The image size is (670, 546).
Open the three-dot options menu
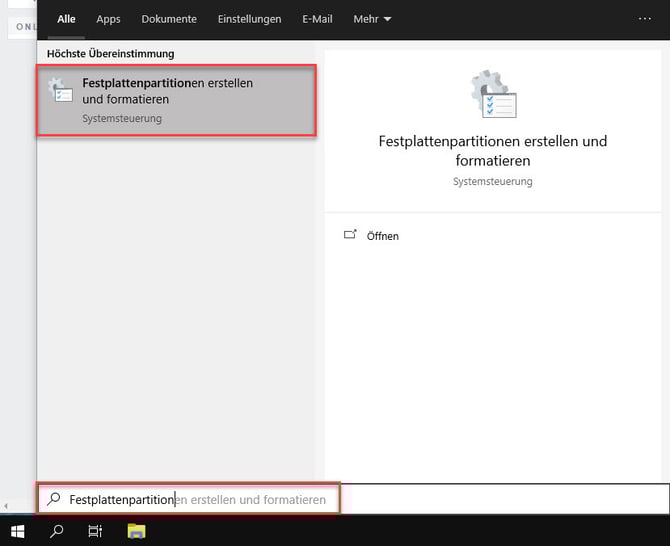(644, 19)
